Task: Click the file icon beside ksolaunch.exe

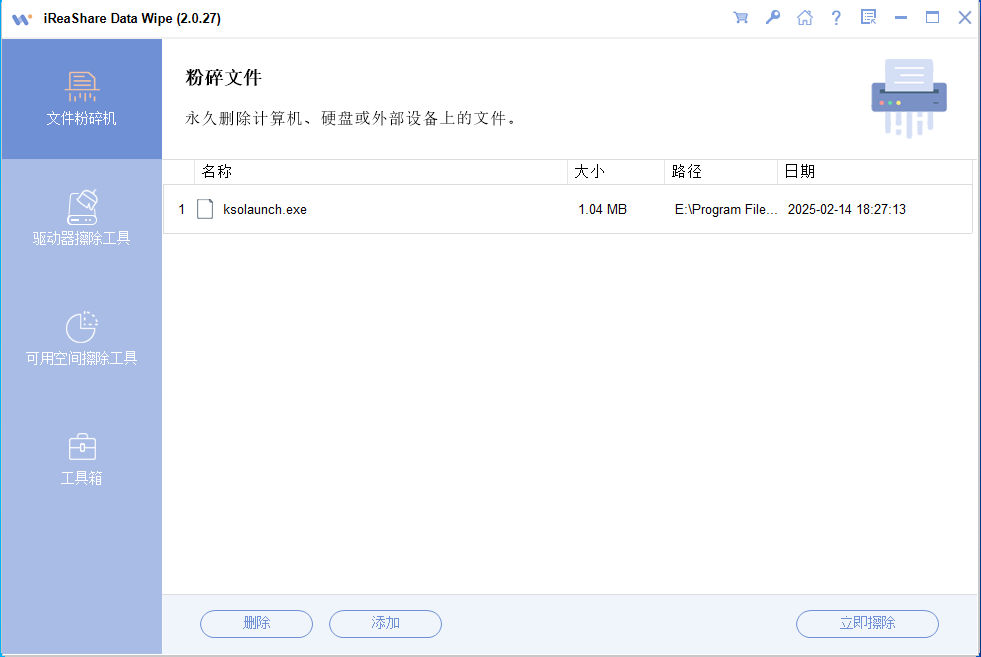Action: click(x=205, y=209)
